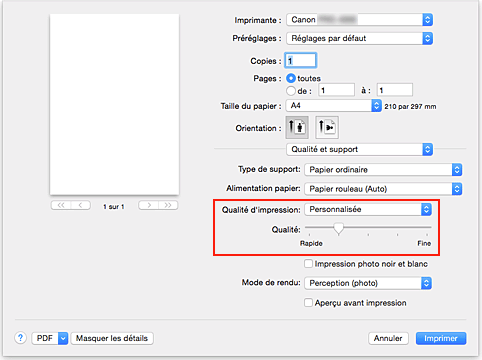
Task: Enable Impression photo noir et blanc
Action: click(308, 264)
